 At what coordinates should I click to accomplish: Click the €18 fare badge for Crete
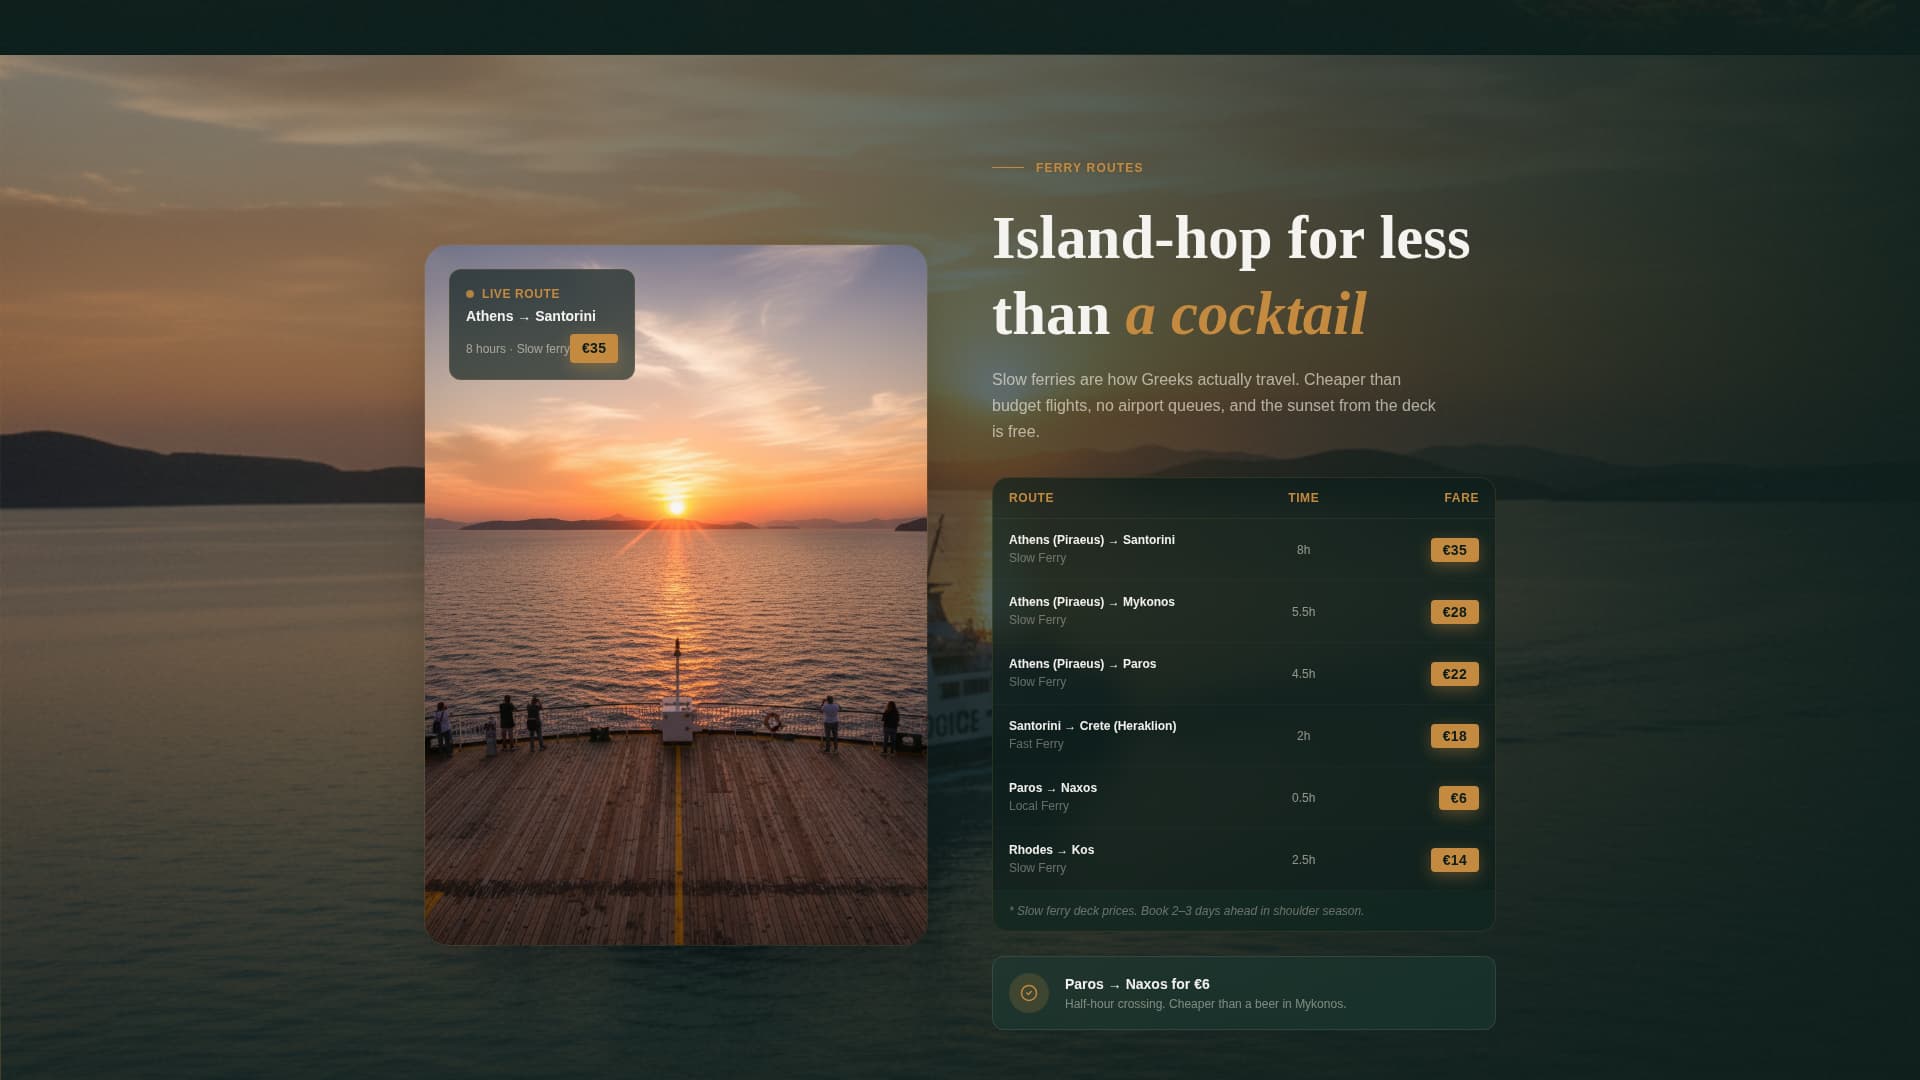click(1454, 735)
